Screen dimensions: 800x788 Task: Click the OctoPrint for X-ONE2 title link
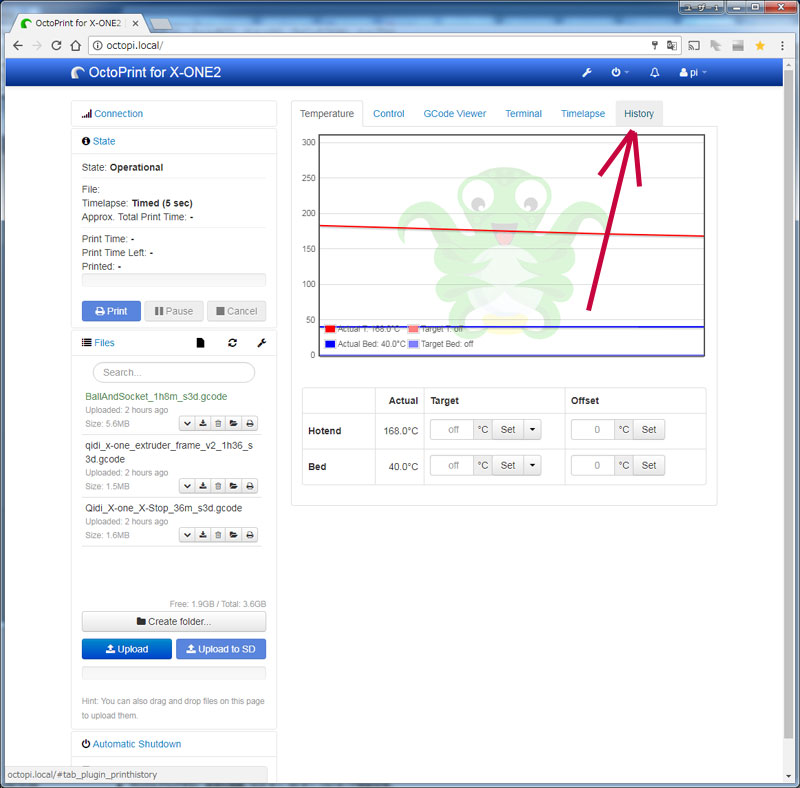coord(146,72)
